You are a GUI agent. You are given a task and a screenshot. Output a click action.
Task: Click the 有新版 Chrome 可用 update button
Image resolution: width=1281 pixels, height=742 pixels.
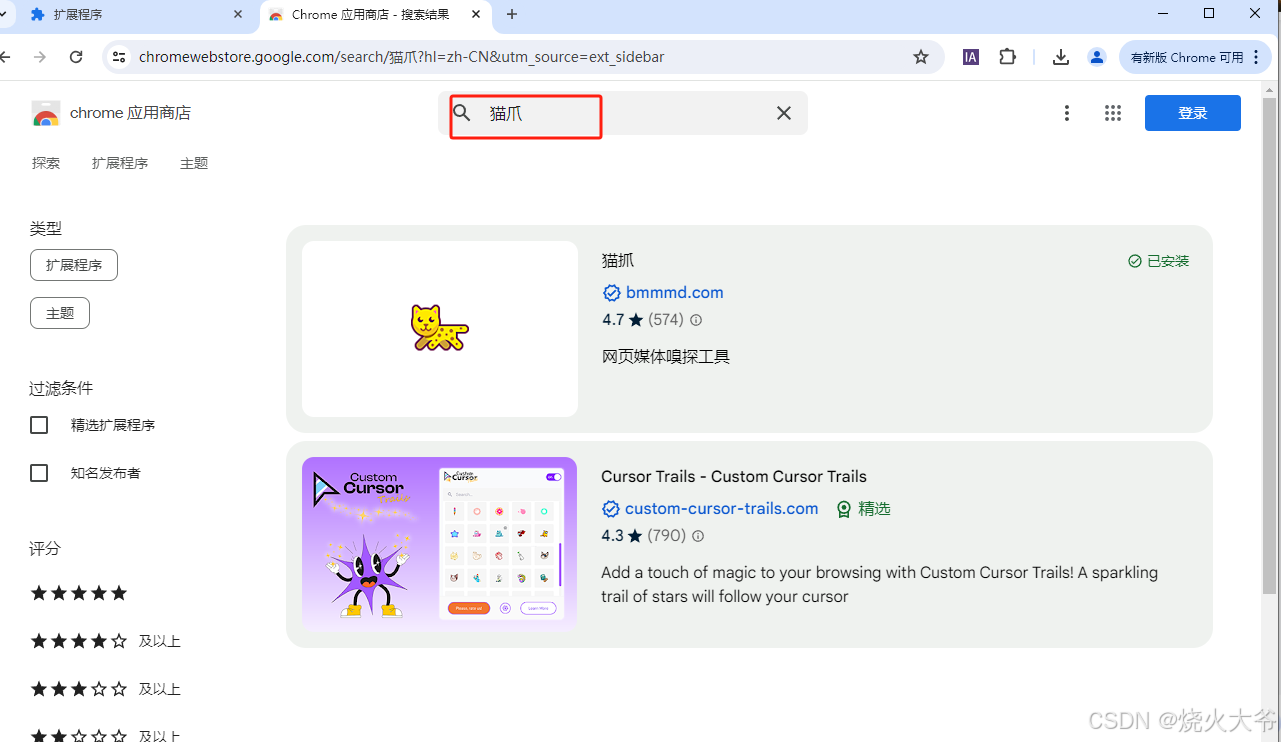(1196, 57)
